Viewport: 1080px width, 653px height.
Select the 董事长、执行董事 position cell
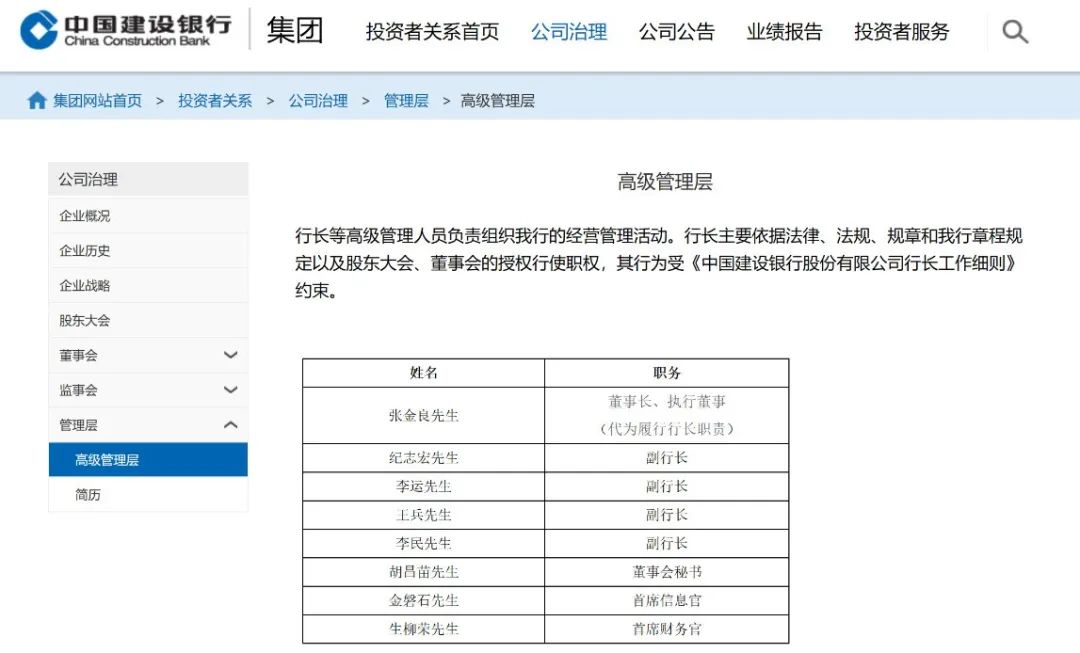point(667,415)
